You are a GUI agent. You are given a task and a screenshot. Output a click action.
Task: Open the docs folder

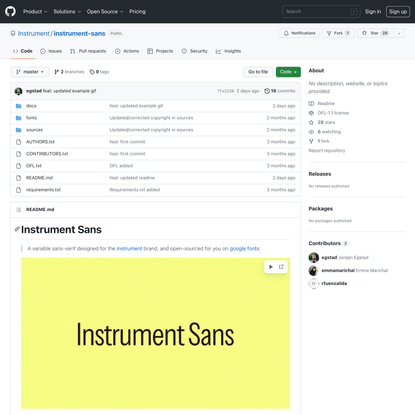click(31, 106)
